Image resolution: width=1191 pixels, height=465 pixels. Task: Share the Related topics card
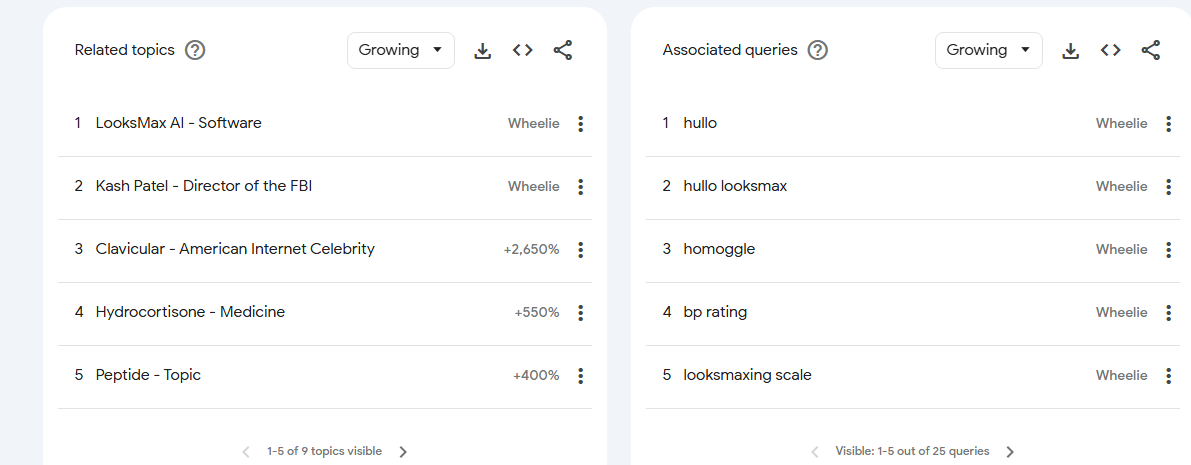pyautogui.click(x=563, y=50)
